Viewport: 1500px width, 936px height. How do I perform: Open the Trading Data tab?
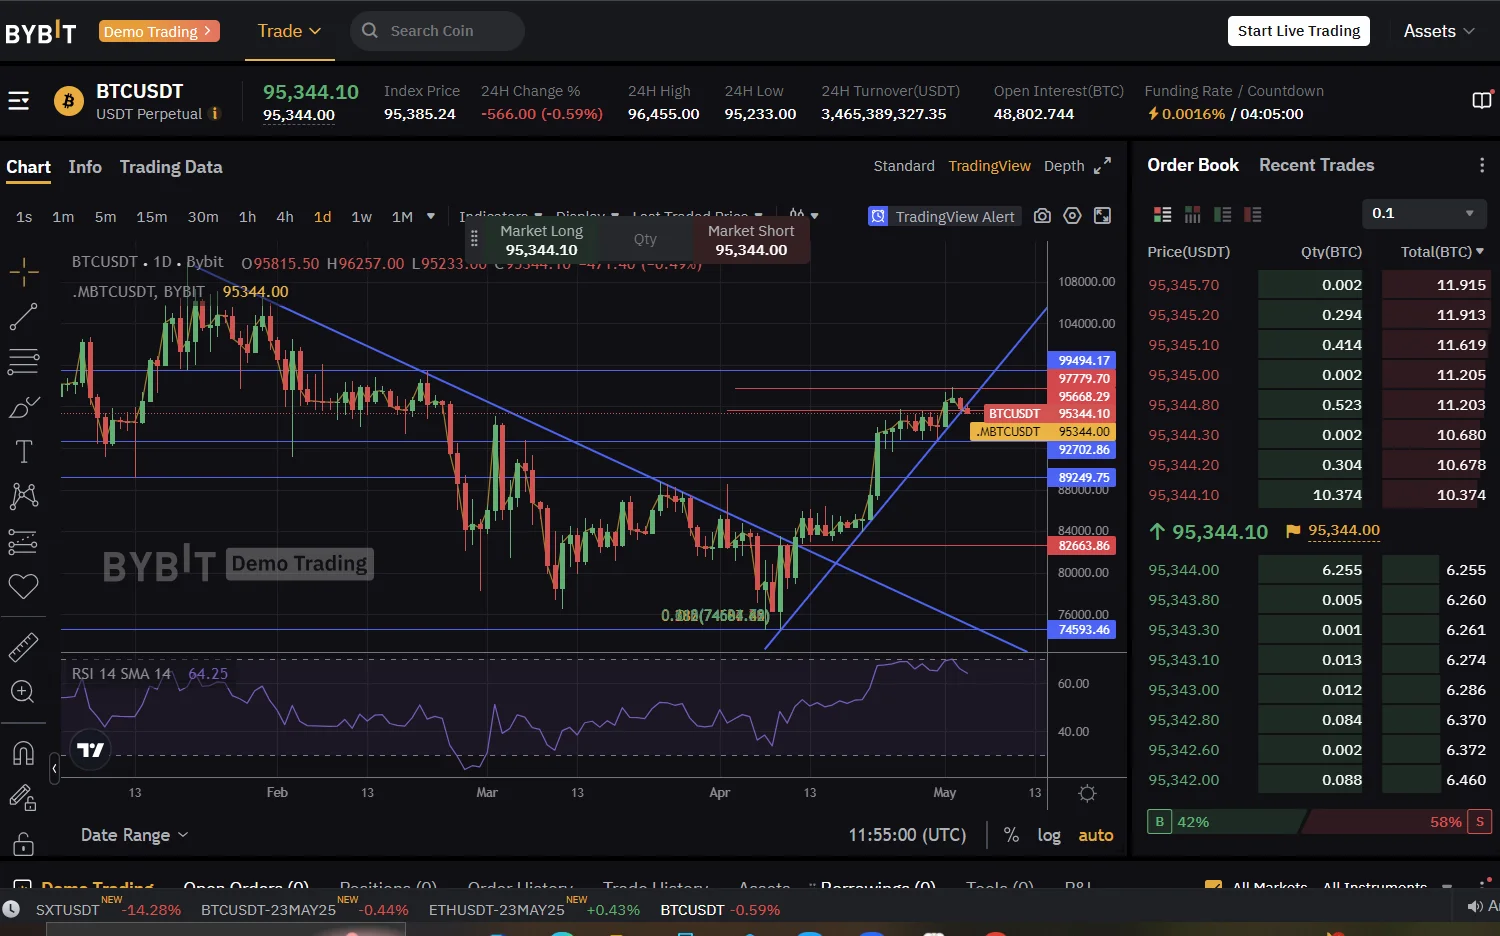coord(171,167)
